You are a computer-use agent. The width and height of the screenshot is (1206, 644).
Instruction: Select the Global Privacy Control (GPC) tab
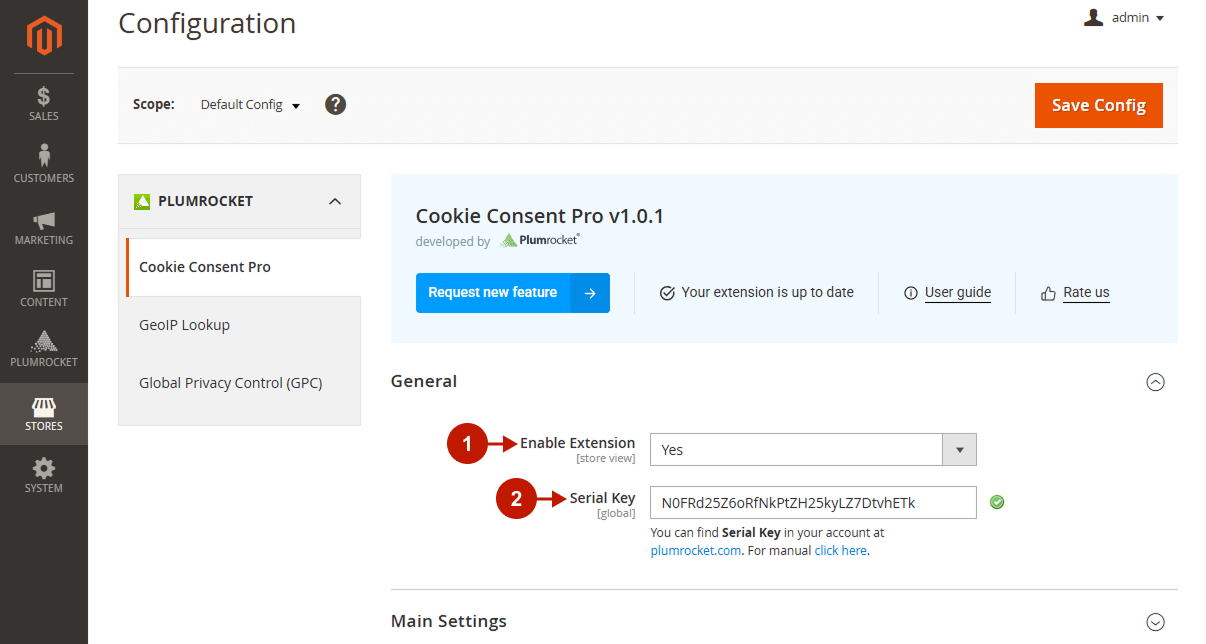tap(242, 383)
